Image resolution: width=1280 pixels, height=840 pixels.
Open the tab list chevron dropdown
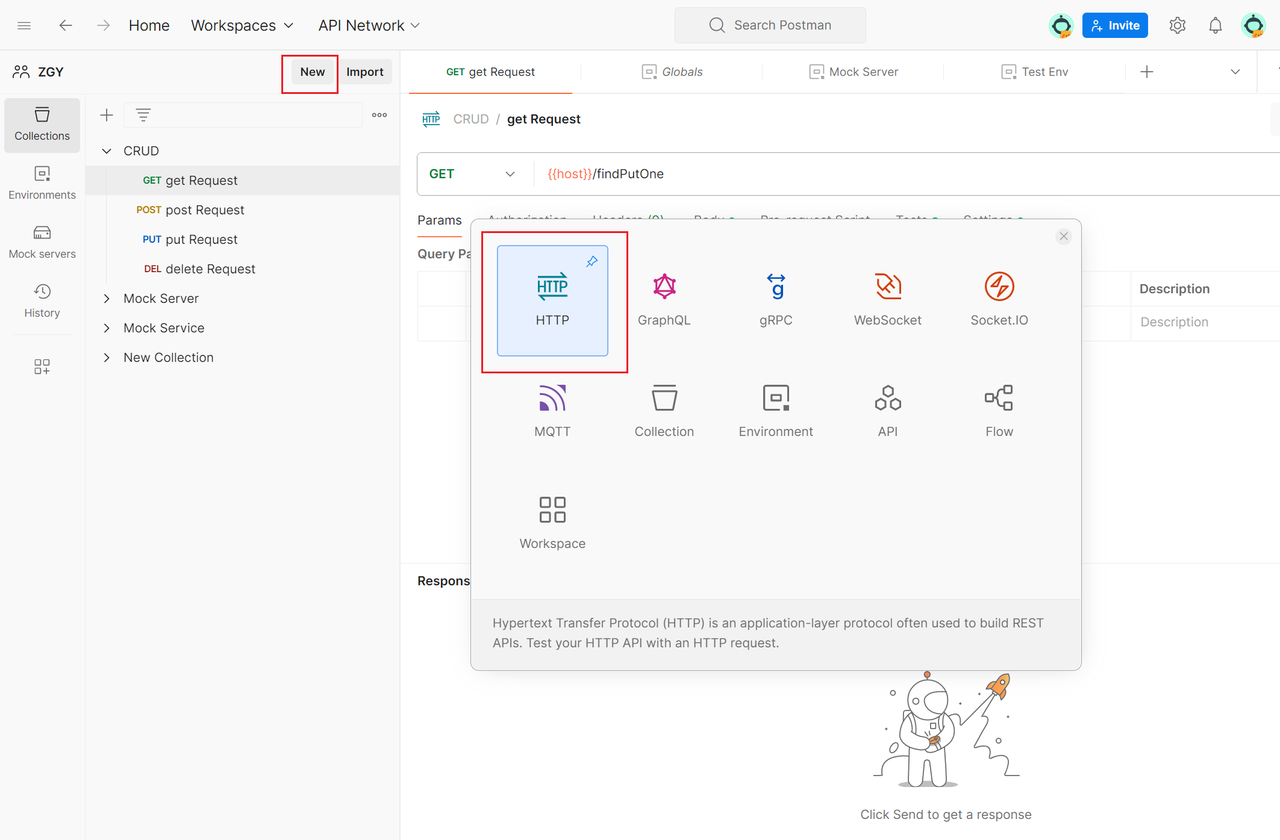point(1235,72)
